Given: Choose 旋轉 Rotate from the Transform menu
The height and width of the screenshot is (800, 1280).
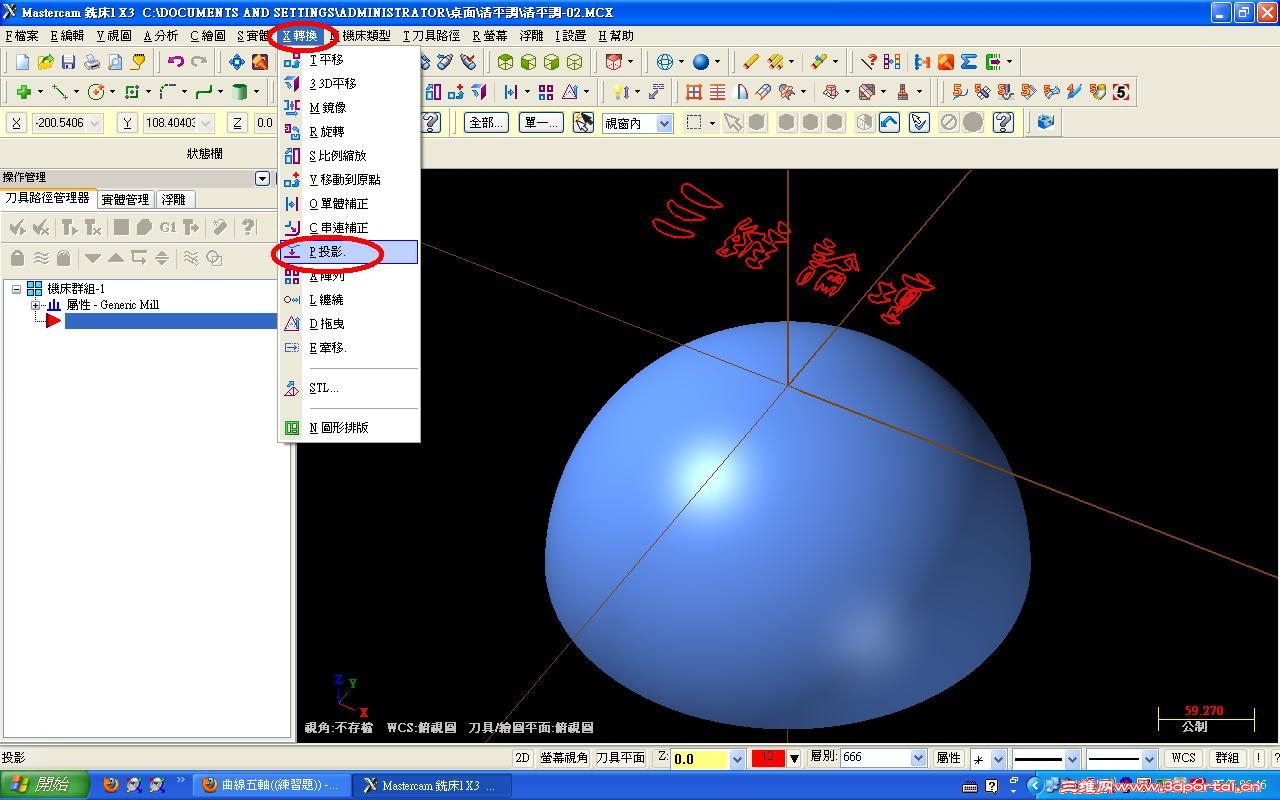Looking at the screenshot, I should [x=348, y=132].
